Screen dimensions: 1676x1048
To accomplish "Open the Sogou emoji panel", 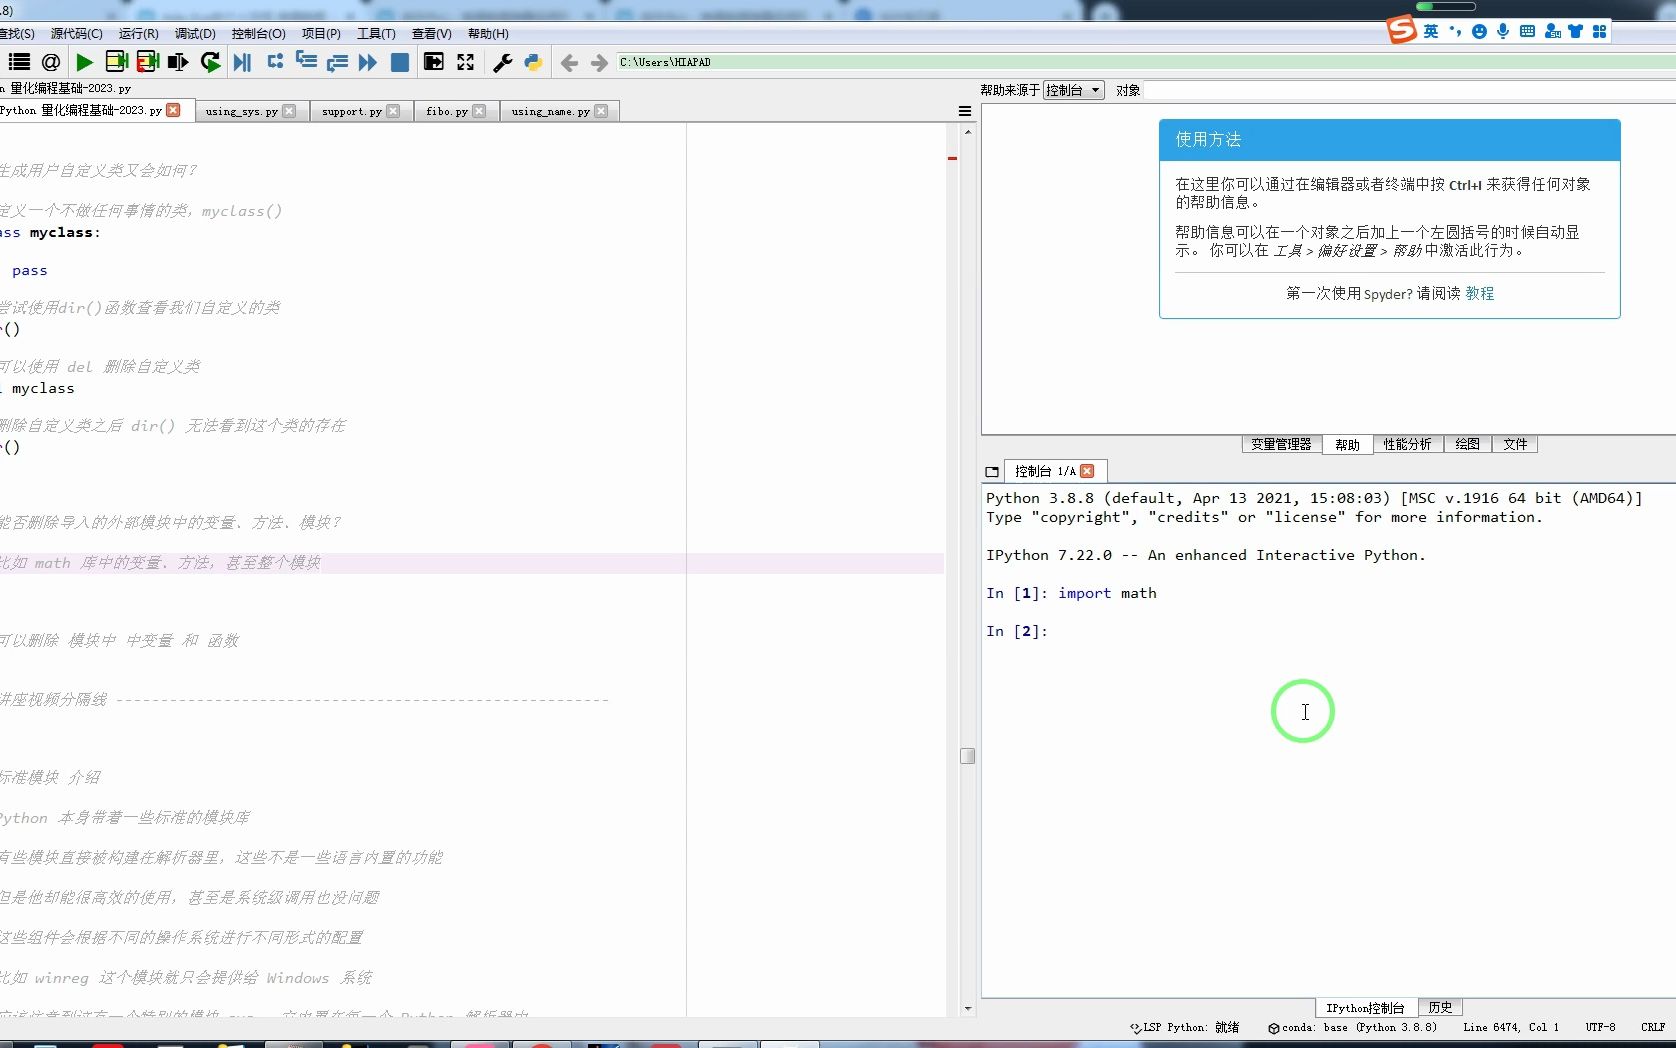I will coord(1479,32).
